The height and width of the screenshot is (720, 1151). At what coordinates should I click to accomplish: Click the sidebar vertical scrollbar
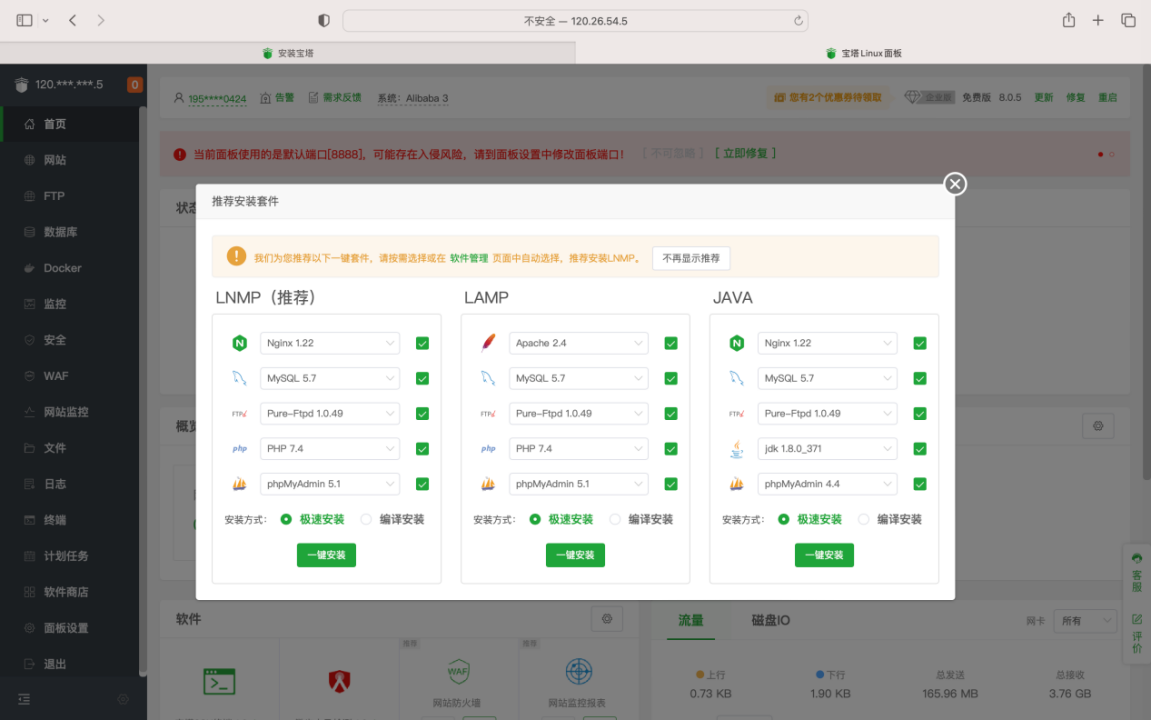point(142,390)
